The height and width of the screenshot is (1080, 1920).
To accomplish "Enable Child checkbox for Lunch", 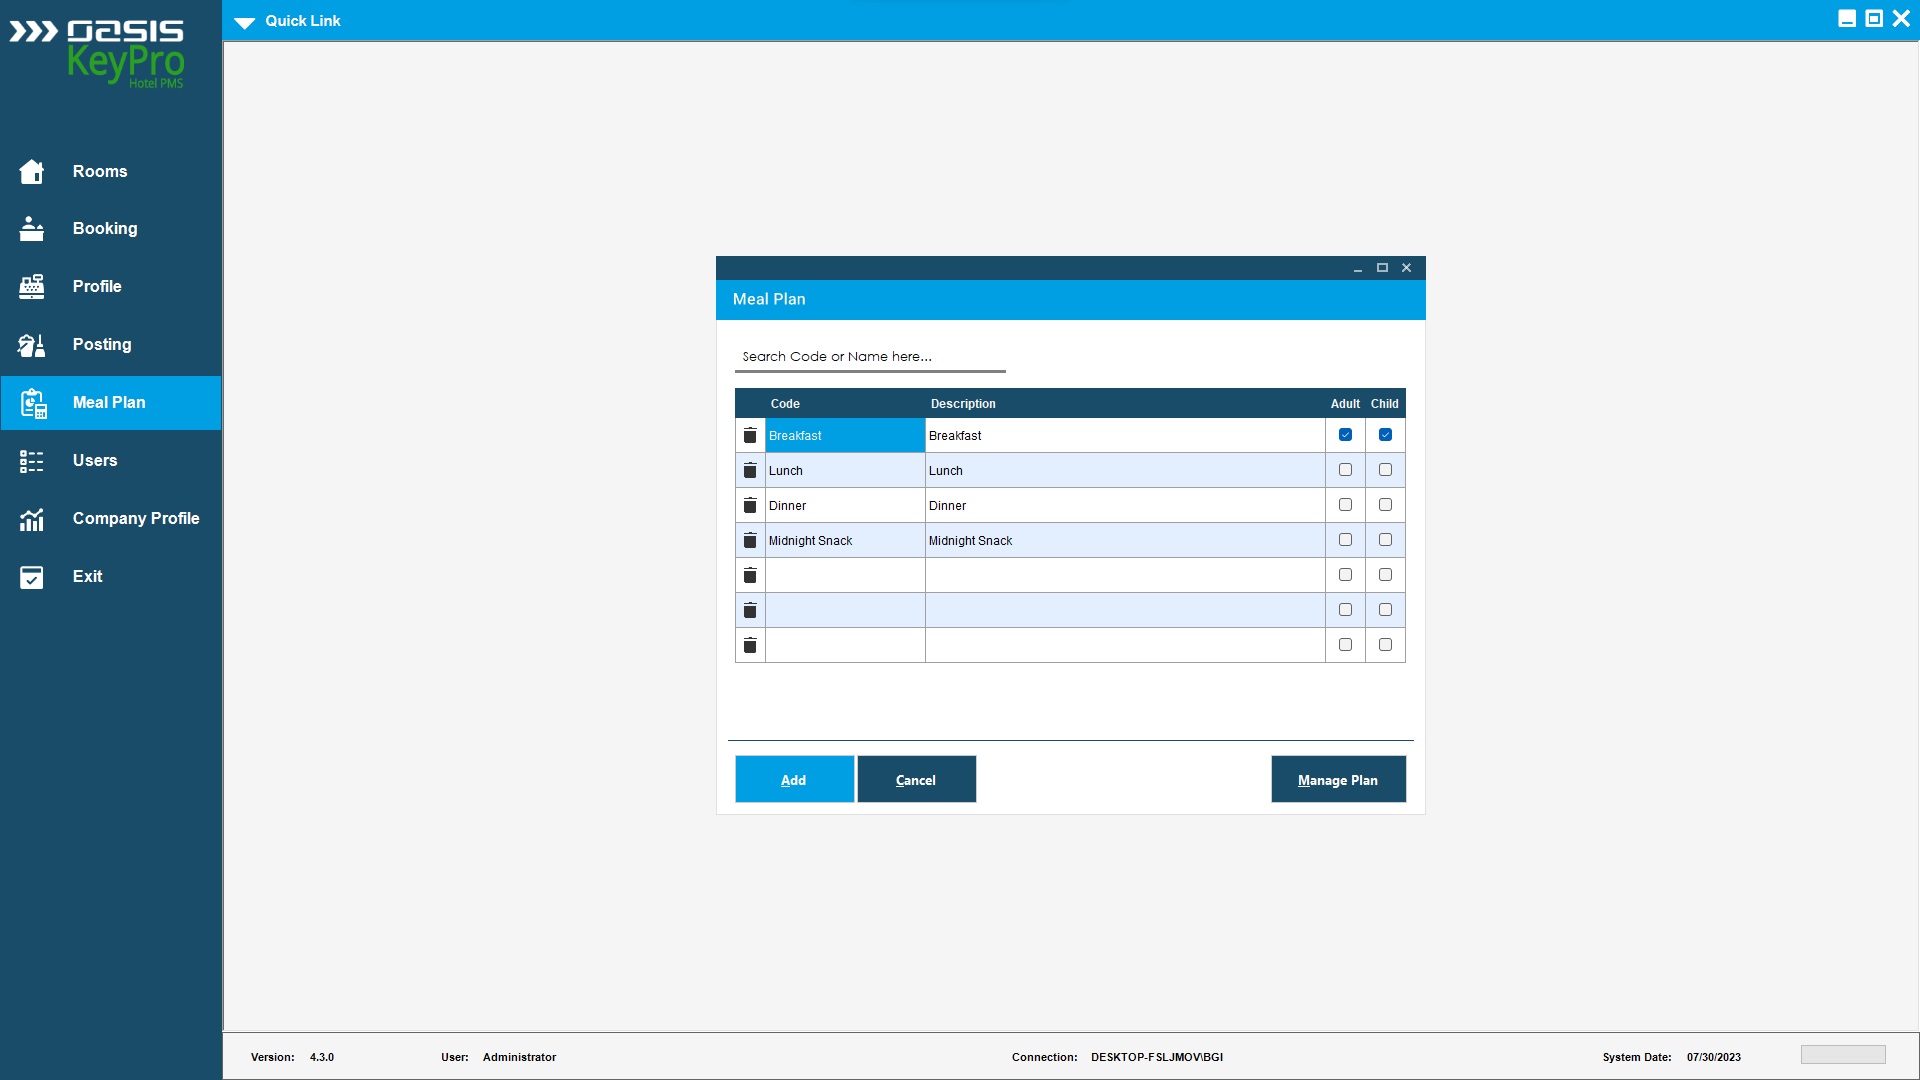I will point(1385,470).
